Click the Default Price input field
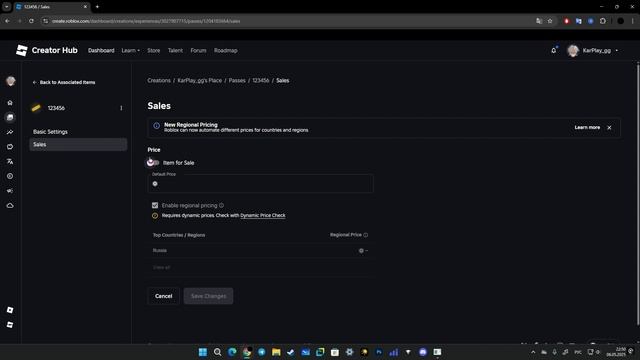Screen dimensions: 640x360 pyautogui.click(x=260, y=184)
